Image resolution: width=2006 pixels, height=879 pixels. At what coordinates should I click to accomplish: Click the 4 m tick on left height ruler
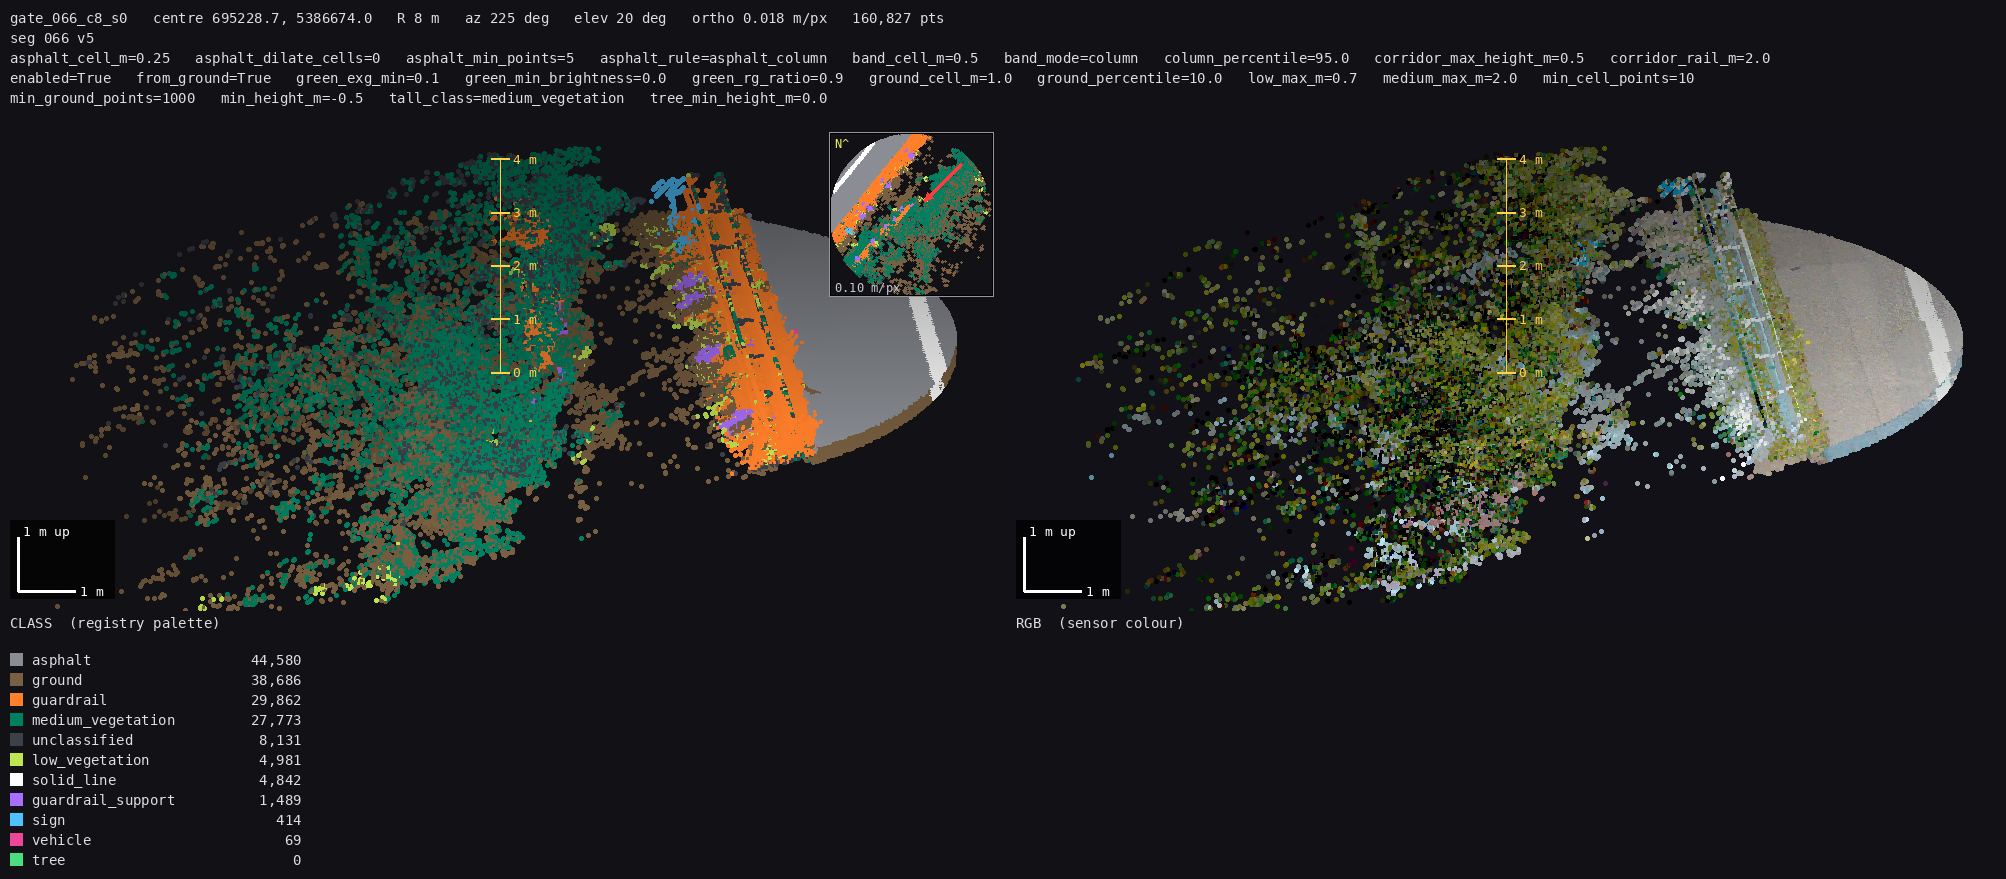pos(501,160)
